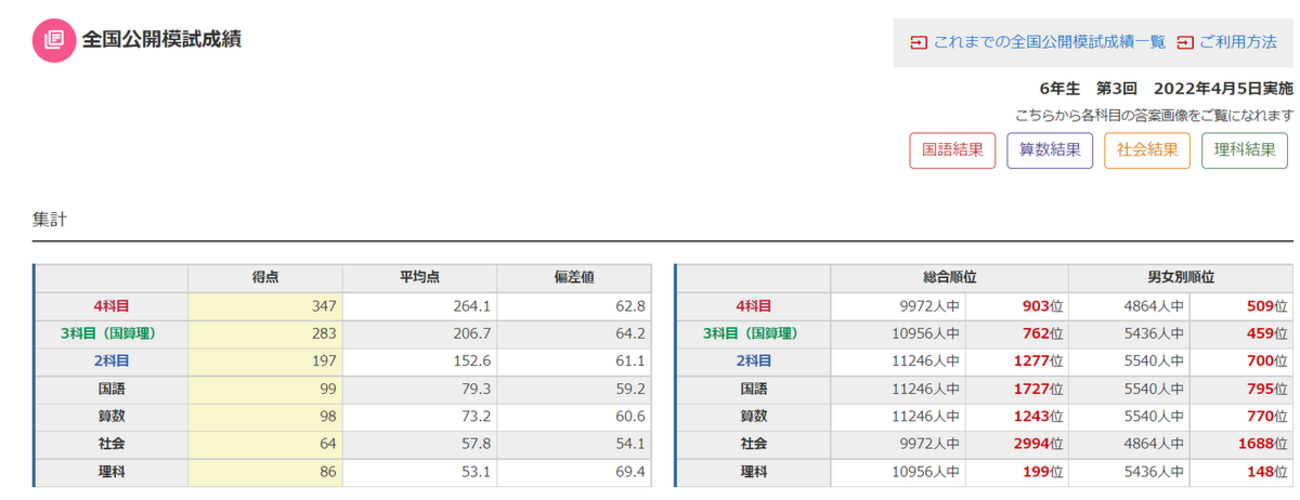This screenshot has height=500, width=1300.
Task: Click the 理科 row label in score table
Action: [x=111, y=471]
